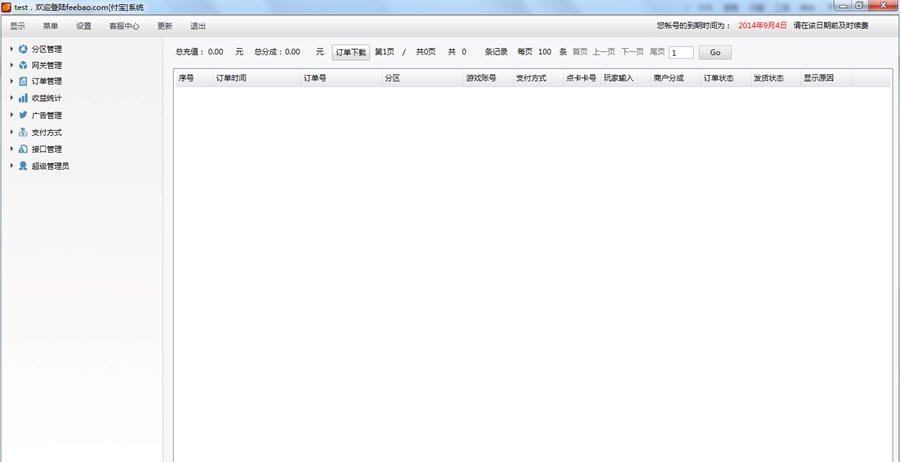900x462 pixels.
Task: Select the 收益统计 tree label
Action: point(47,98)
